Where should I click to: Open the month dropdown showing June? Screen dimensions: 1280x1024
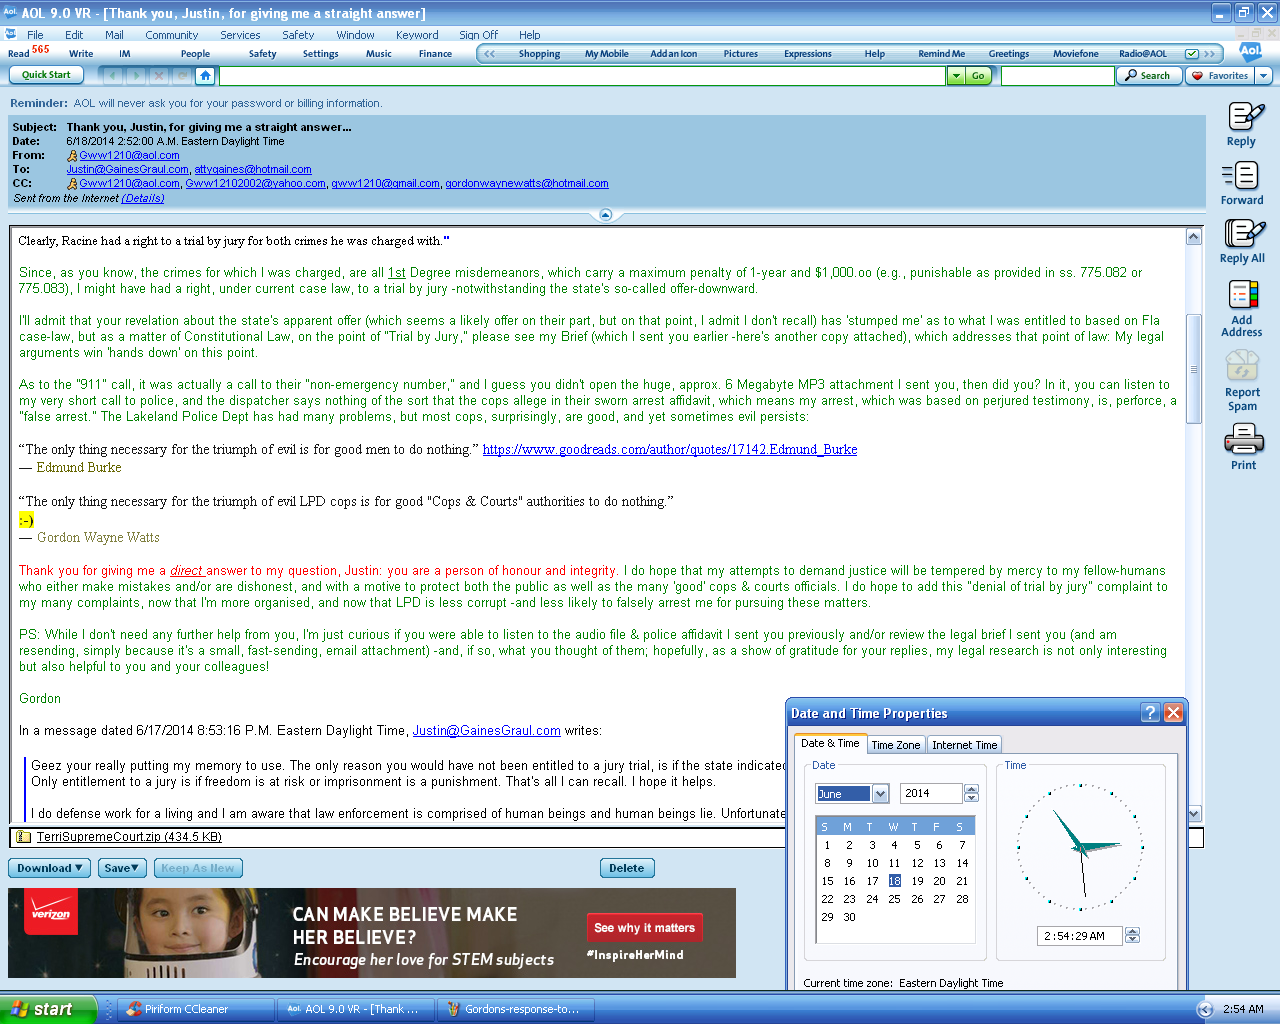point(880,794)
